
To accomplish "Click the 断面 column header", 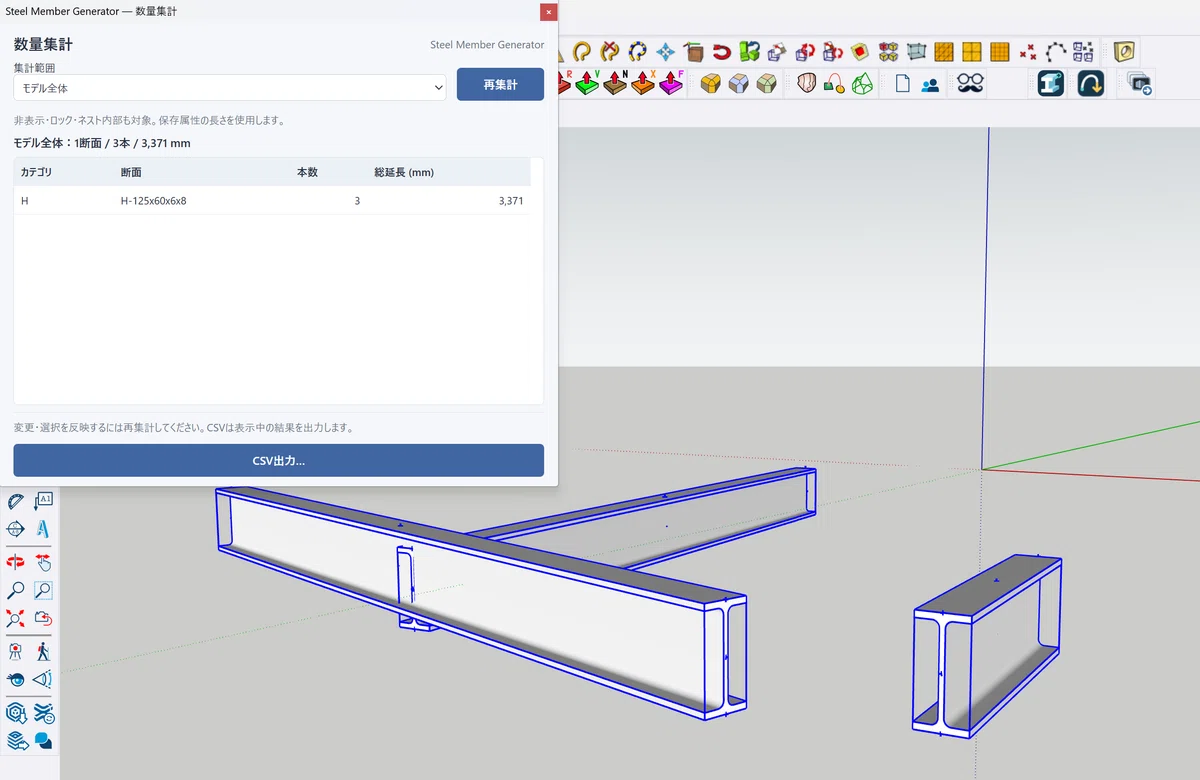I will (x=131, y=172).
